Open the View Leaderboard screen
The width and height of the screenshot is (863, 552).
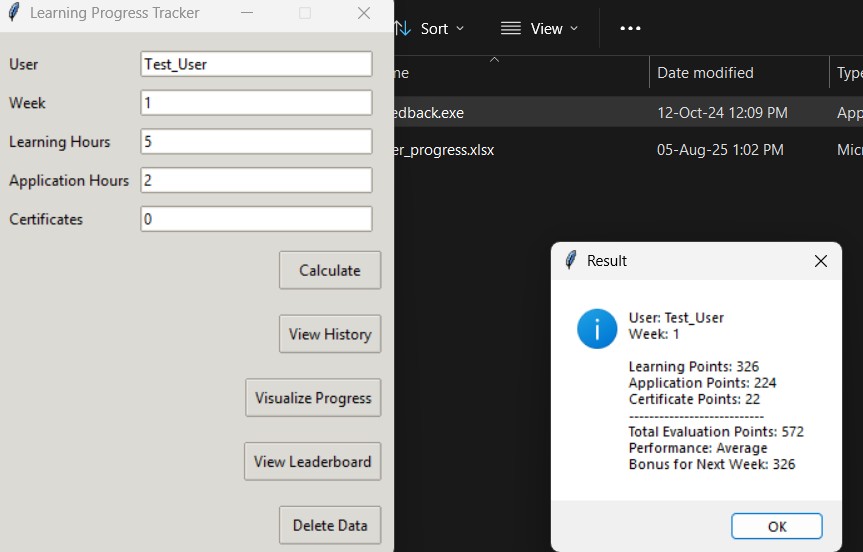coord(312,462)
